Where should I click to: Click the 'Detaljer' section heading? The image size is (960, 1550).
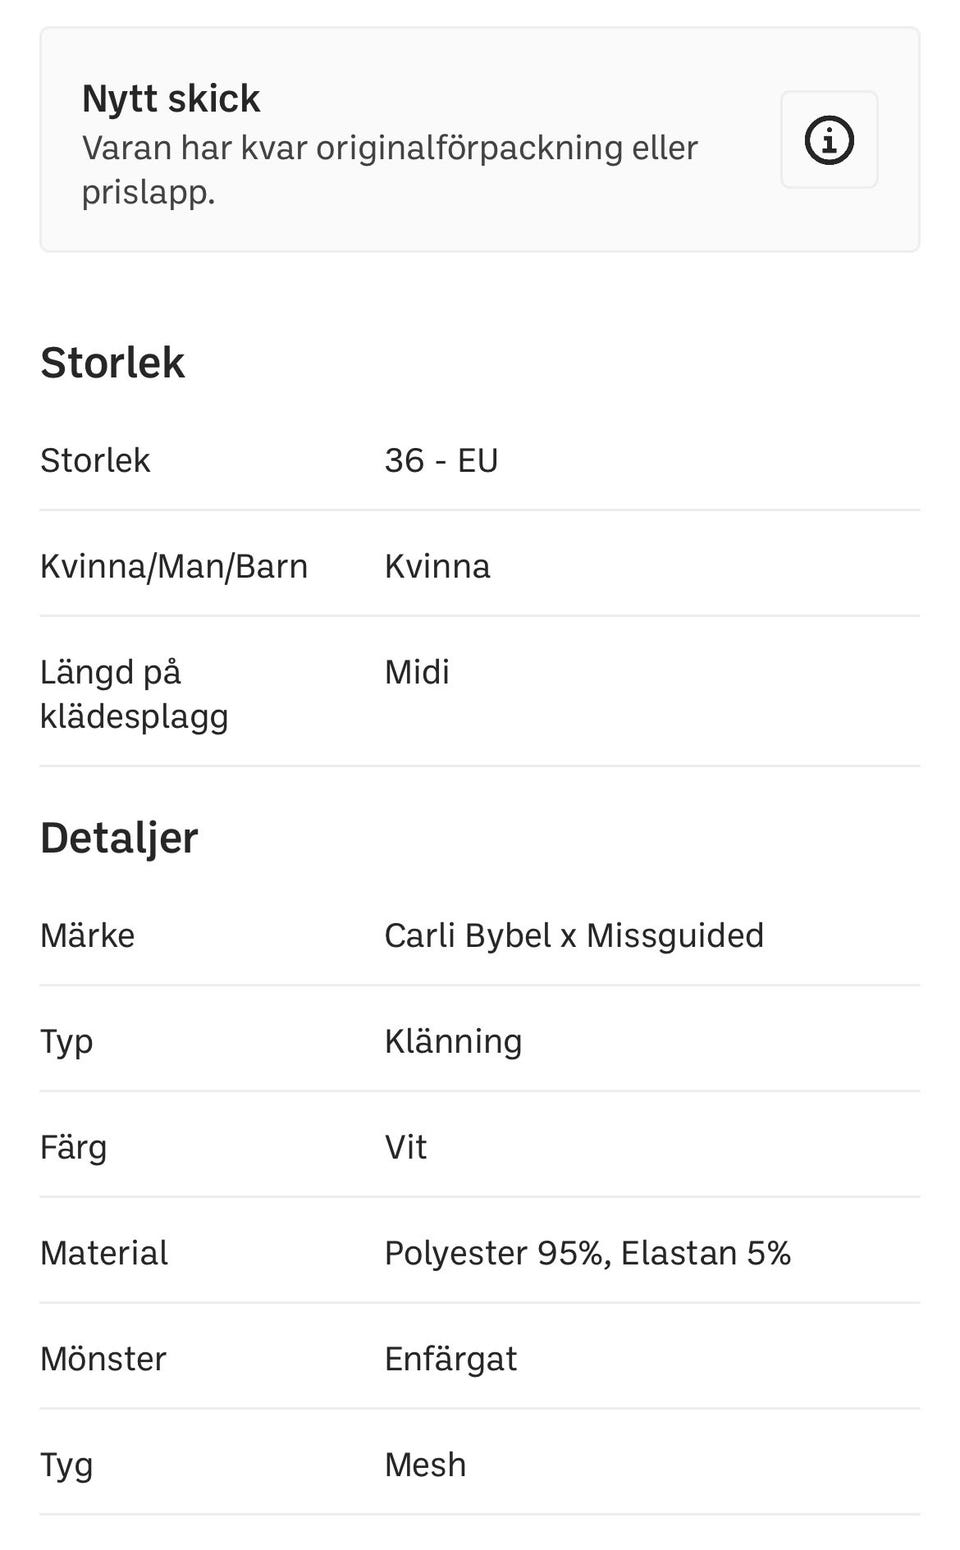click(119, 837)
